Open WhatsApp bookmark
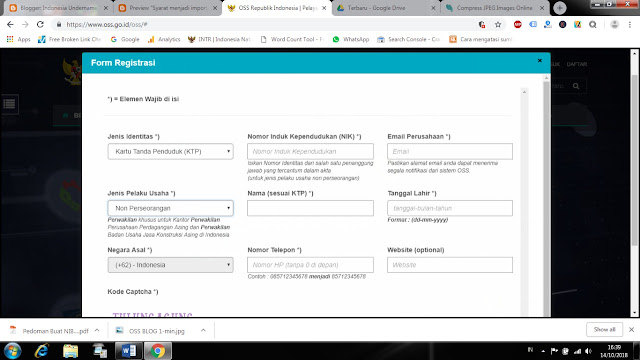640x360 pixels. pyautogui.click(x=351, y=39)
